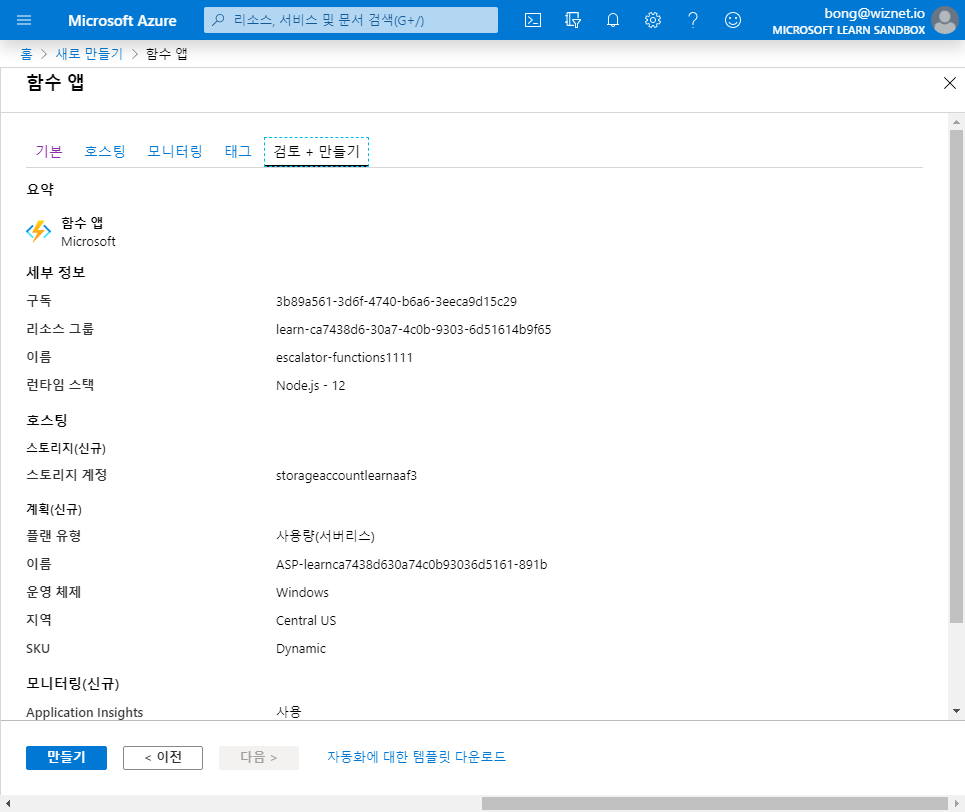The width and height of the screenshot is (965, 812).
Task: Click the 요약 heading
Action: [40, 190]
